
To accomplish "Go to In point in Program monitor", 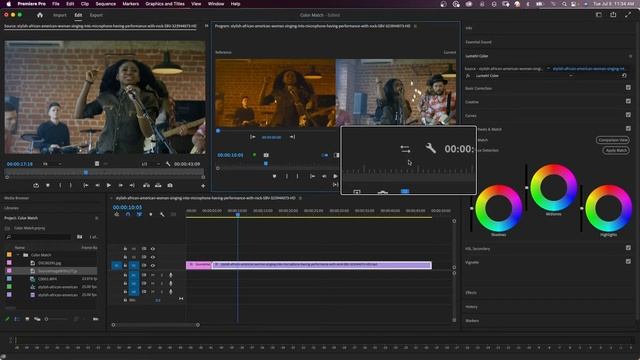I will (312, 176).
